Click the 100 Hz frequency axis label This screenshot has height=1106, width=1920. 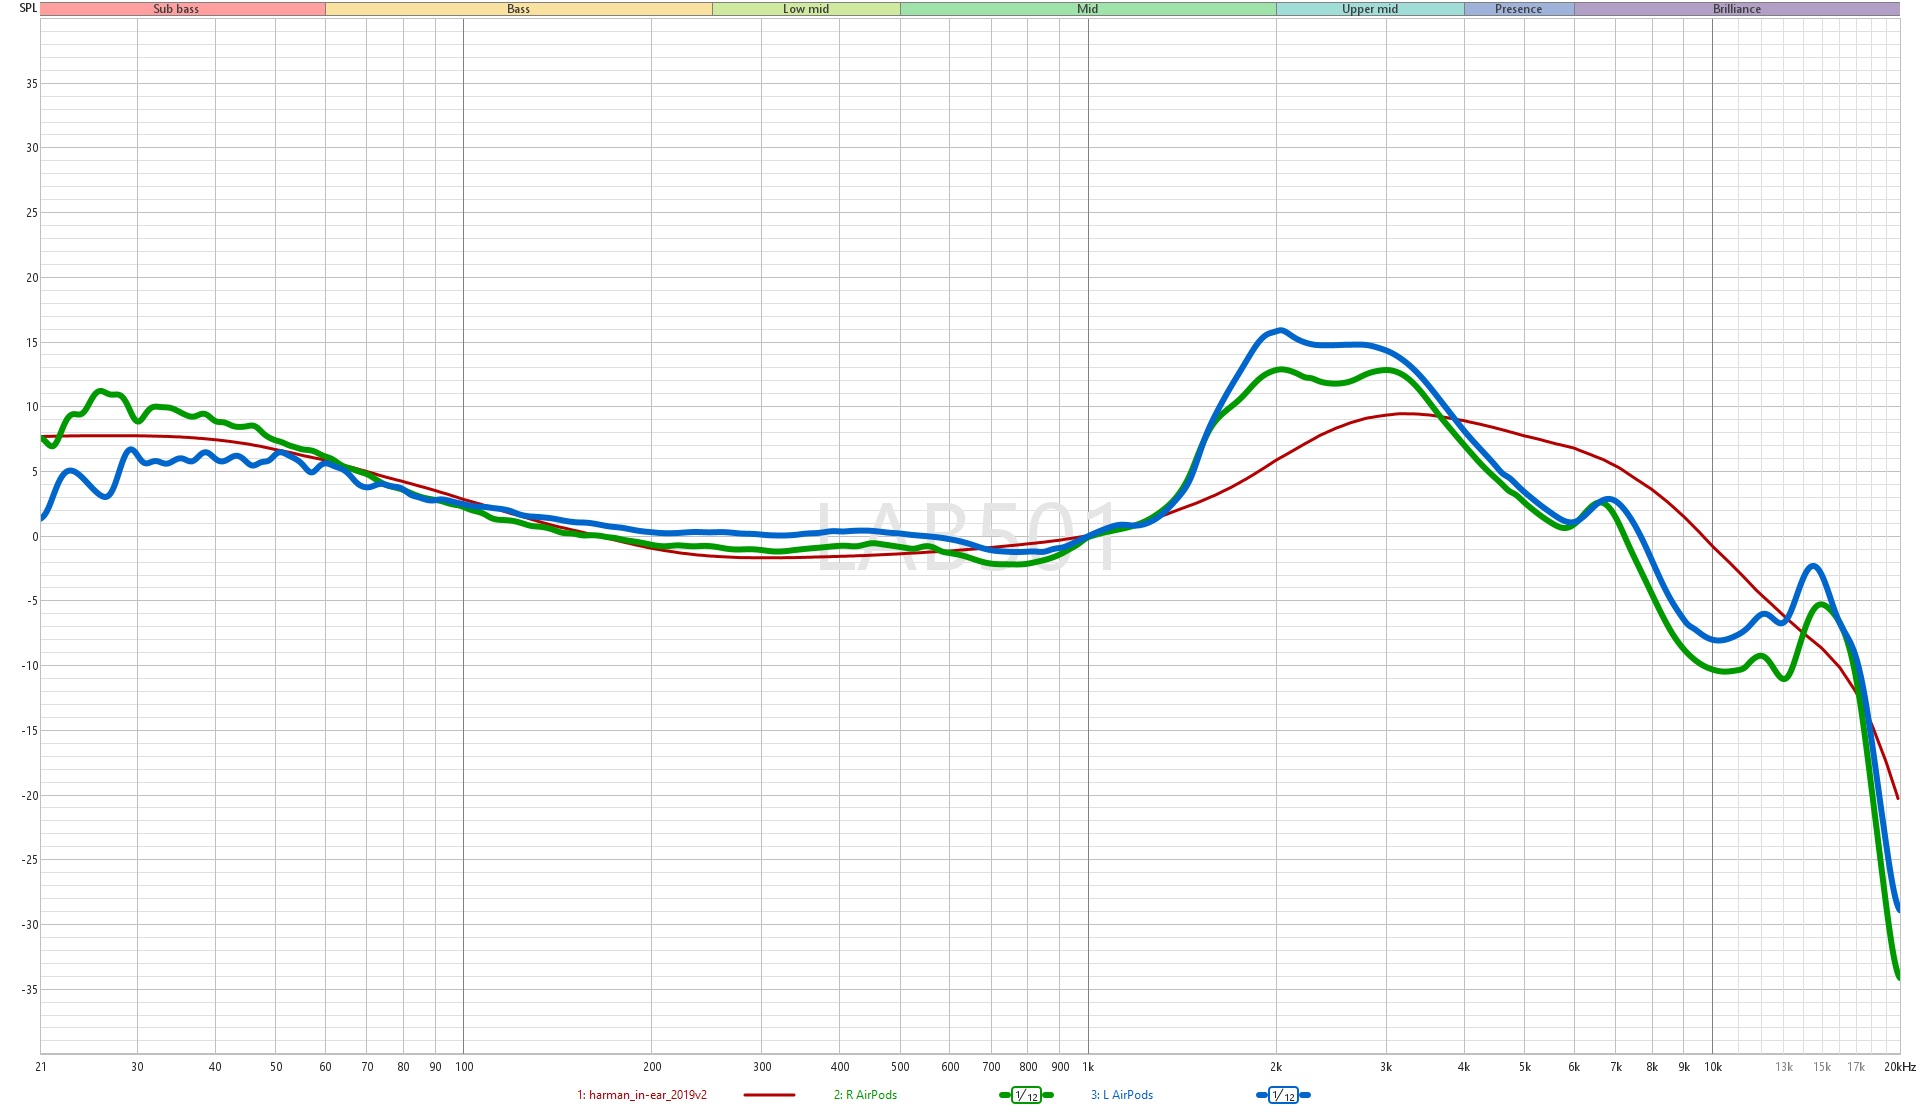click(464, 1067)
